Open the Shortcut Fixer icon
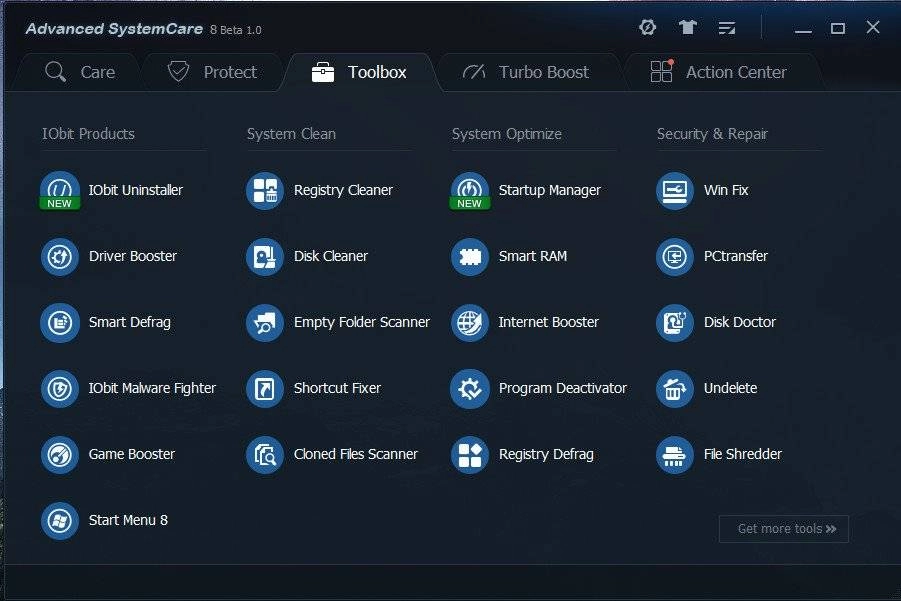Screen dimensions: 901x601 pyautogui.click(x=265, y=389)
